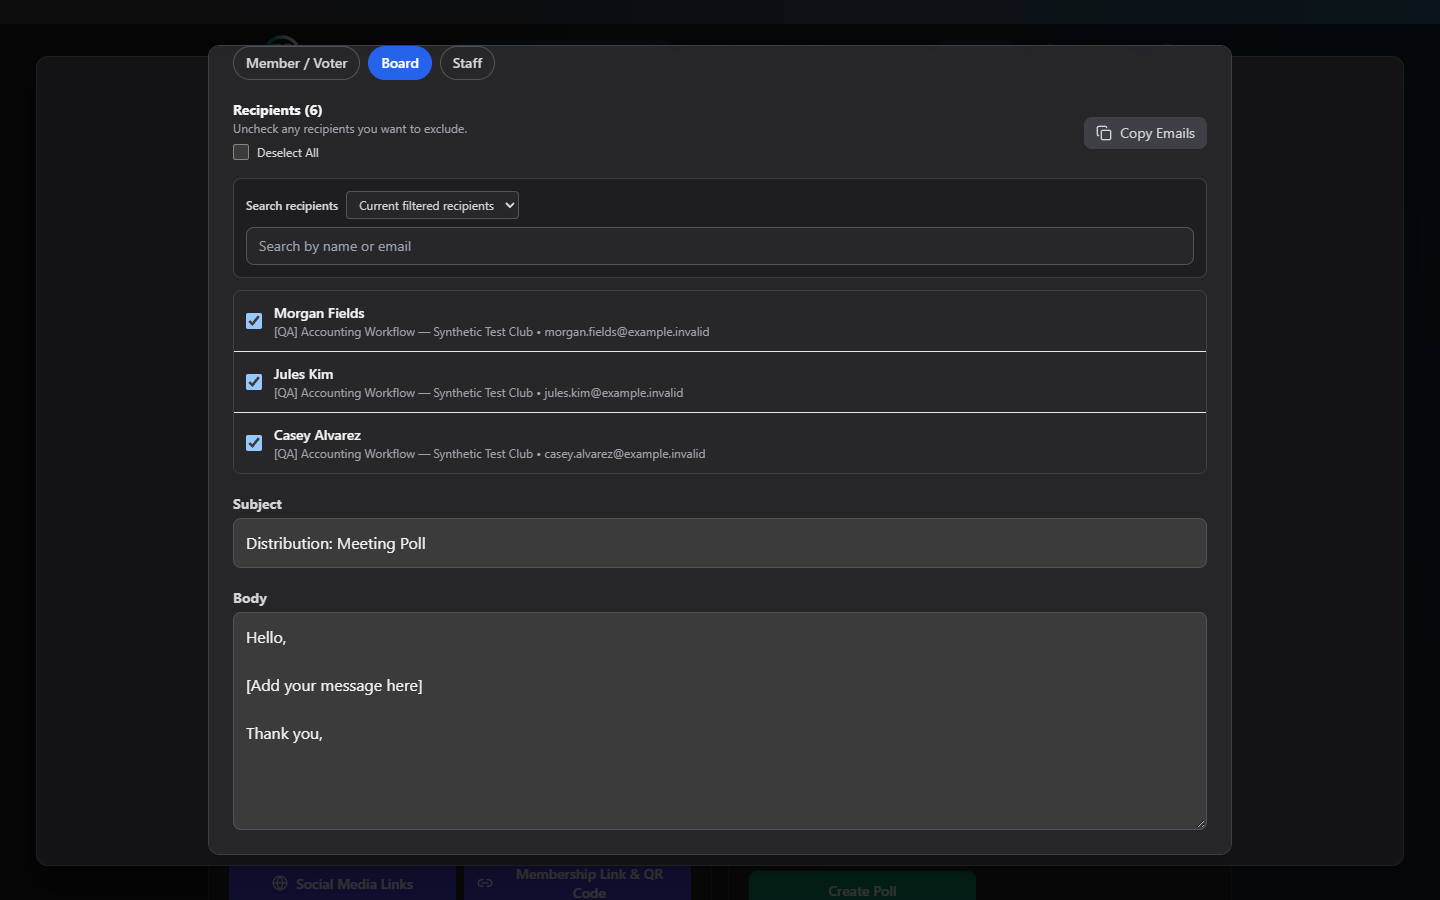The height and width of the screenshot is (900, 1440).
Task: Select the Member / Voter tab
Action: click(296, 63)
